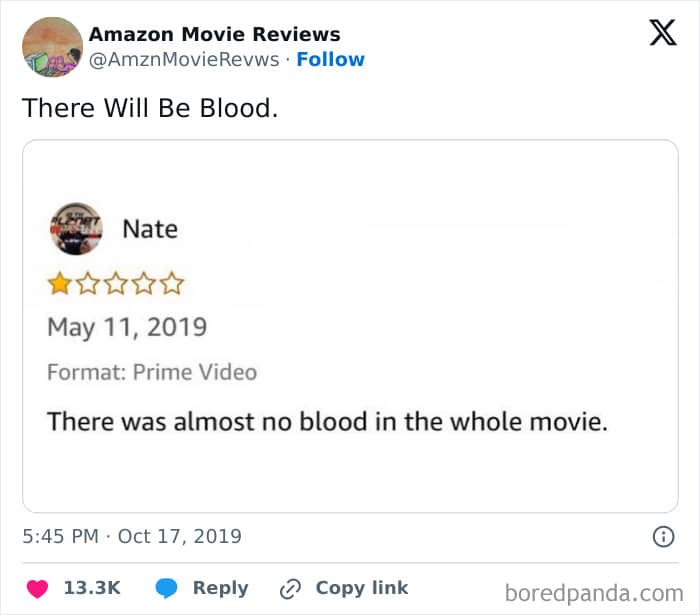The image size is (700, 615).
Task: Click the review date May 11, 2019
Action: click(x=127, y=327)
